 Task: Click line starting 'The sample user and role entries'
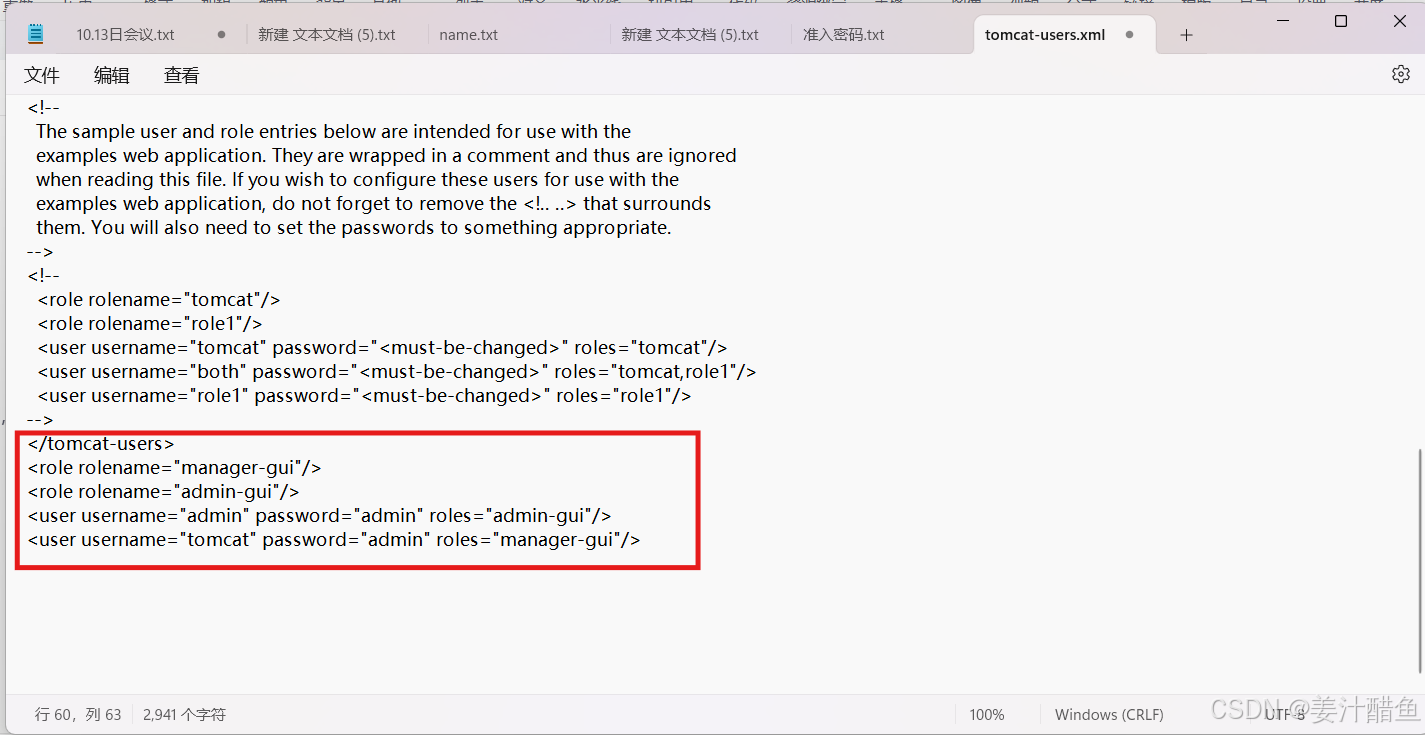pyautogui.click(x=334, y=132)
